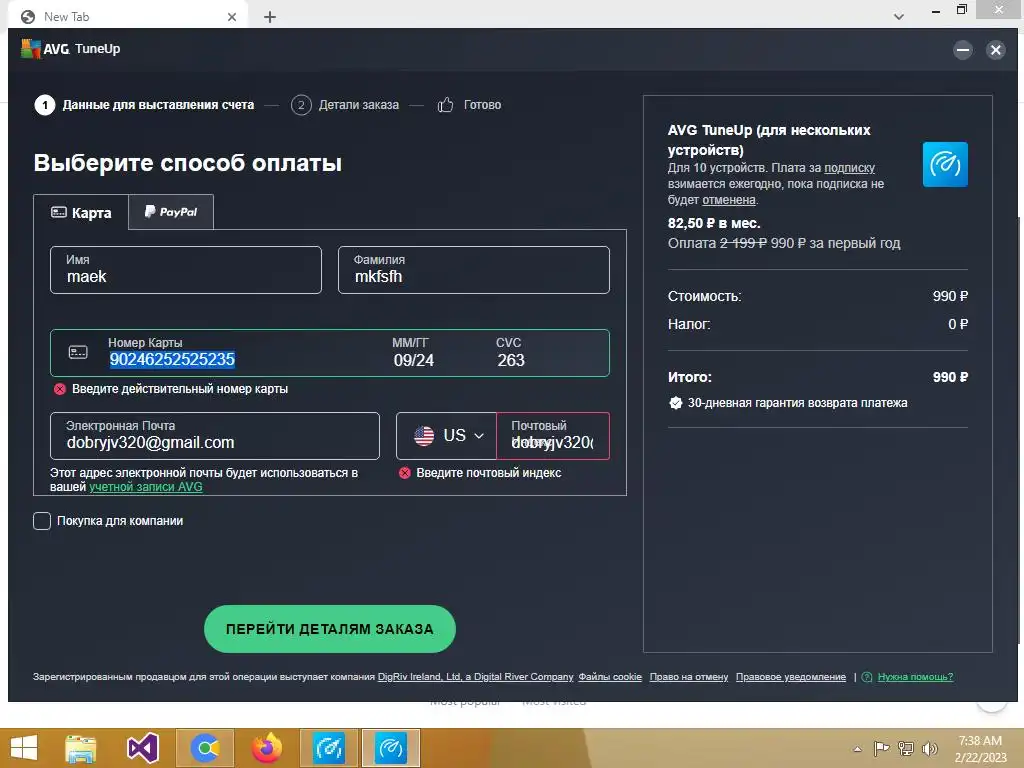Click the AVG TuneUp product icon
Image resolution: width=1024 pixels, height=768 pixels.
tap(945, 165)
